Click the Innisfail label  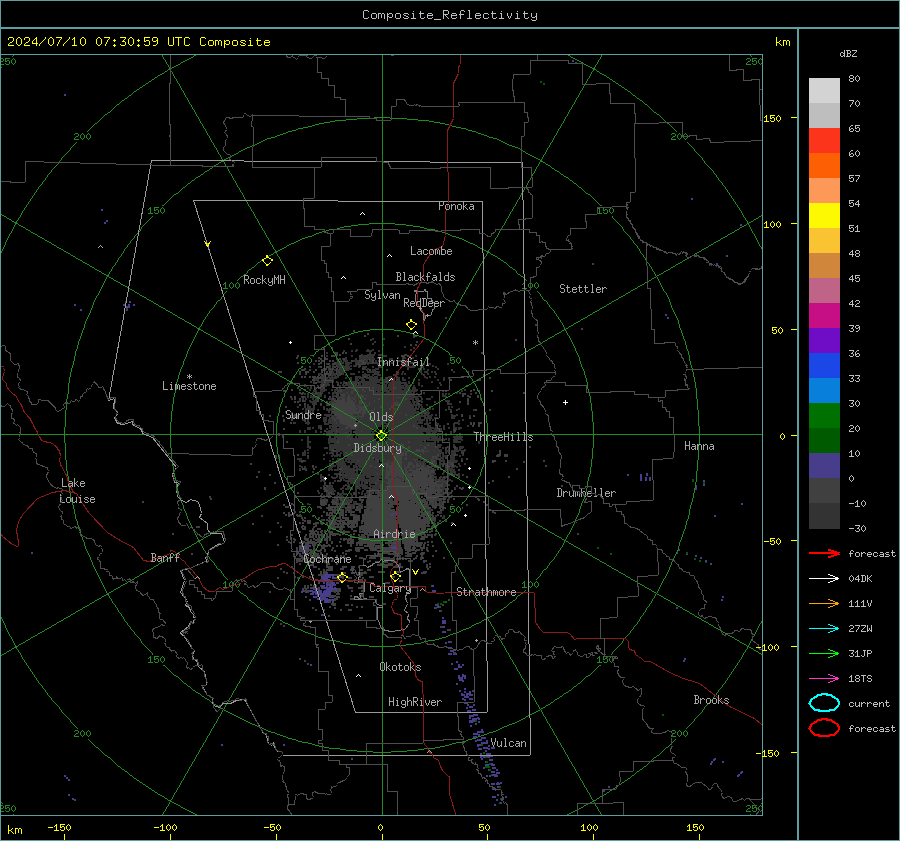pos(403,362)
